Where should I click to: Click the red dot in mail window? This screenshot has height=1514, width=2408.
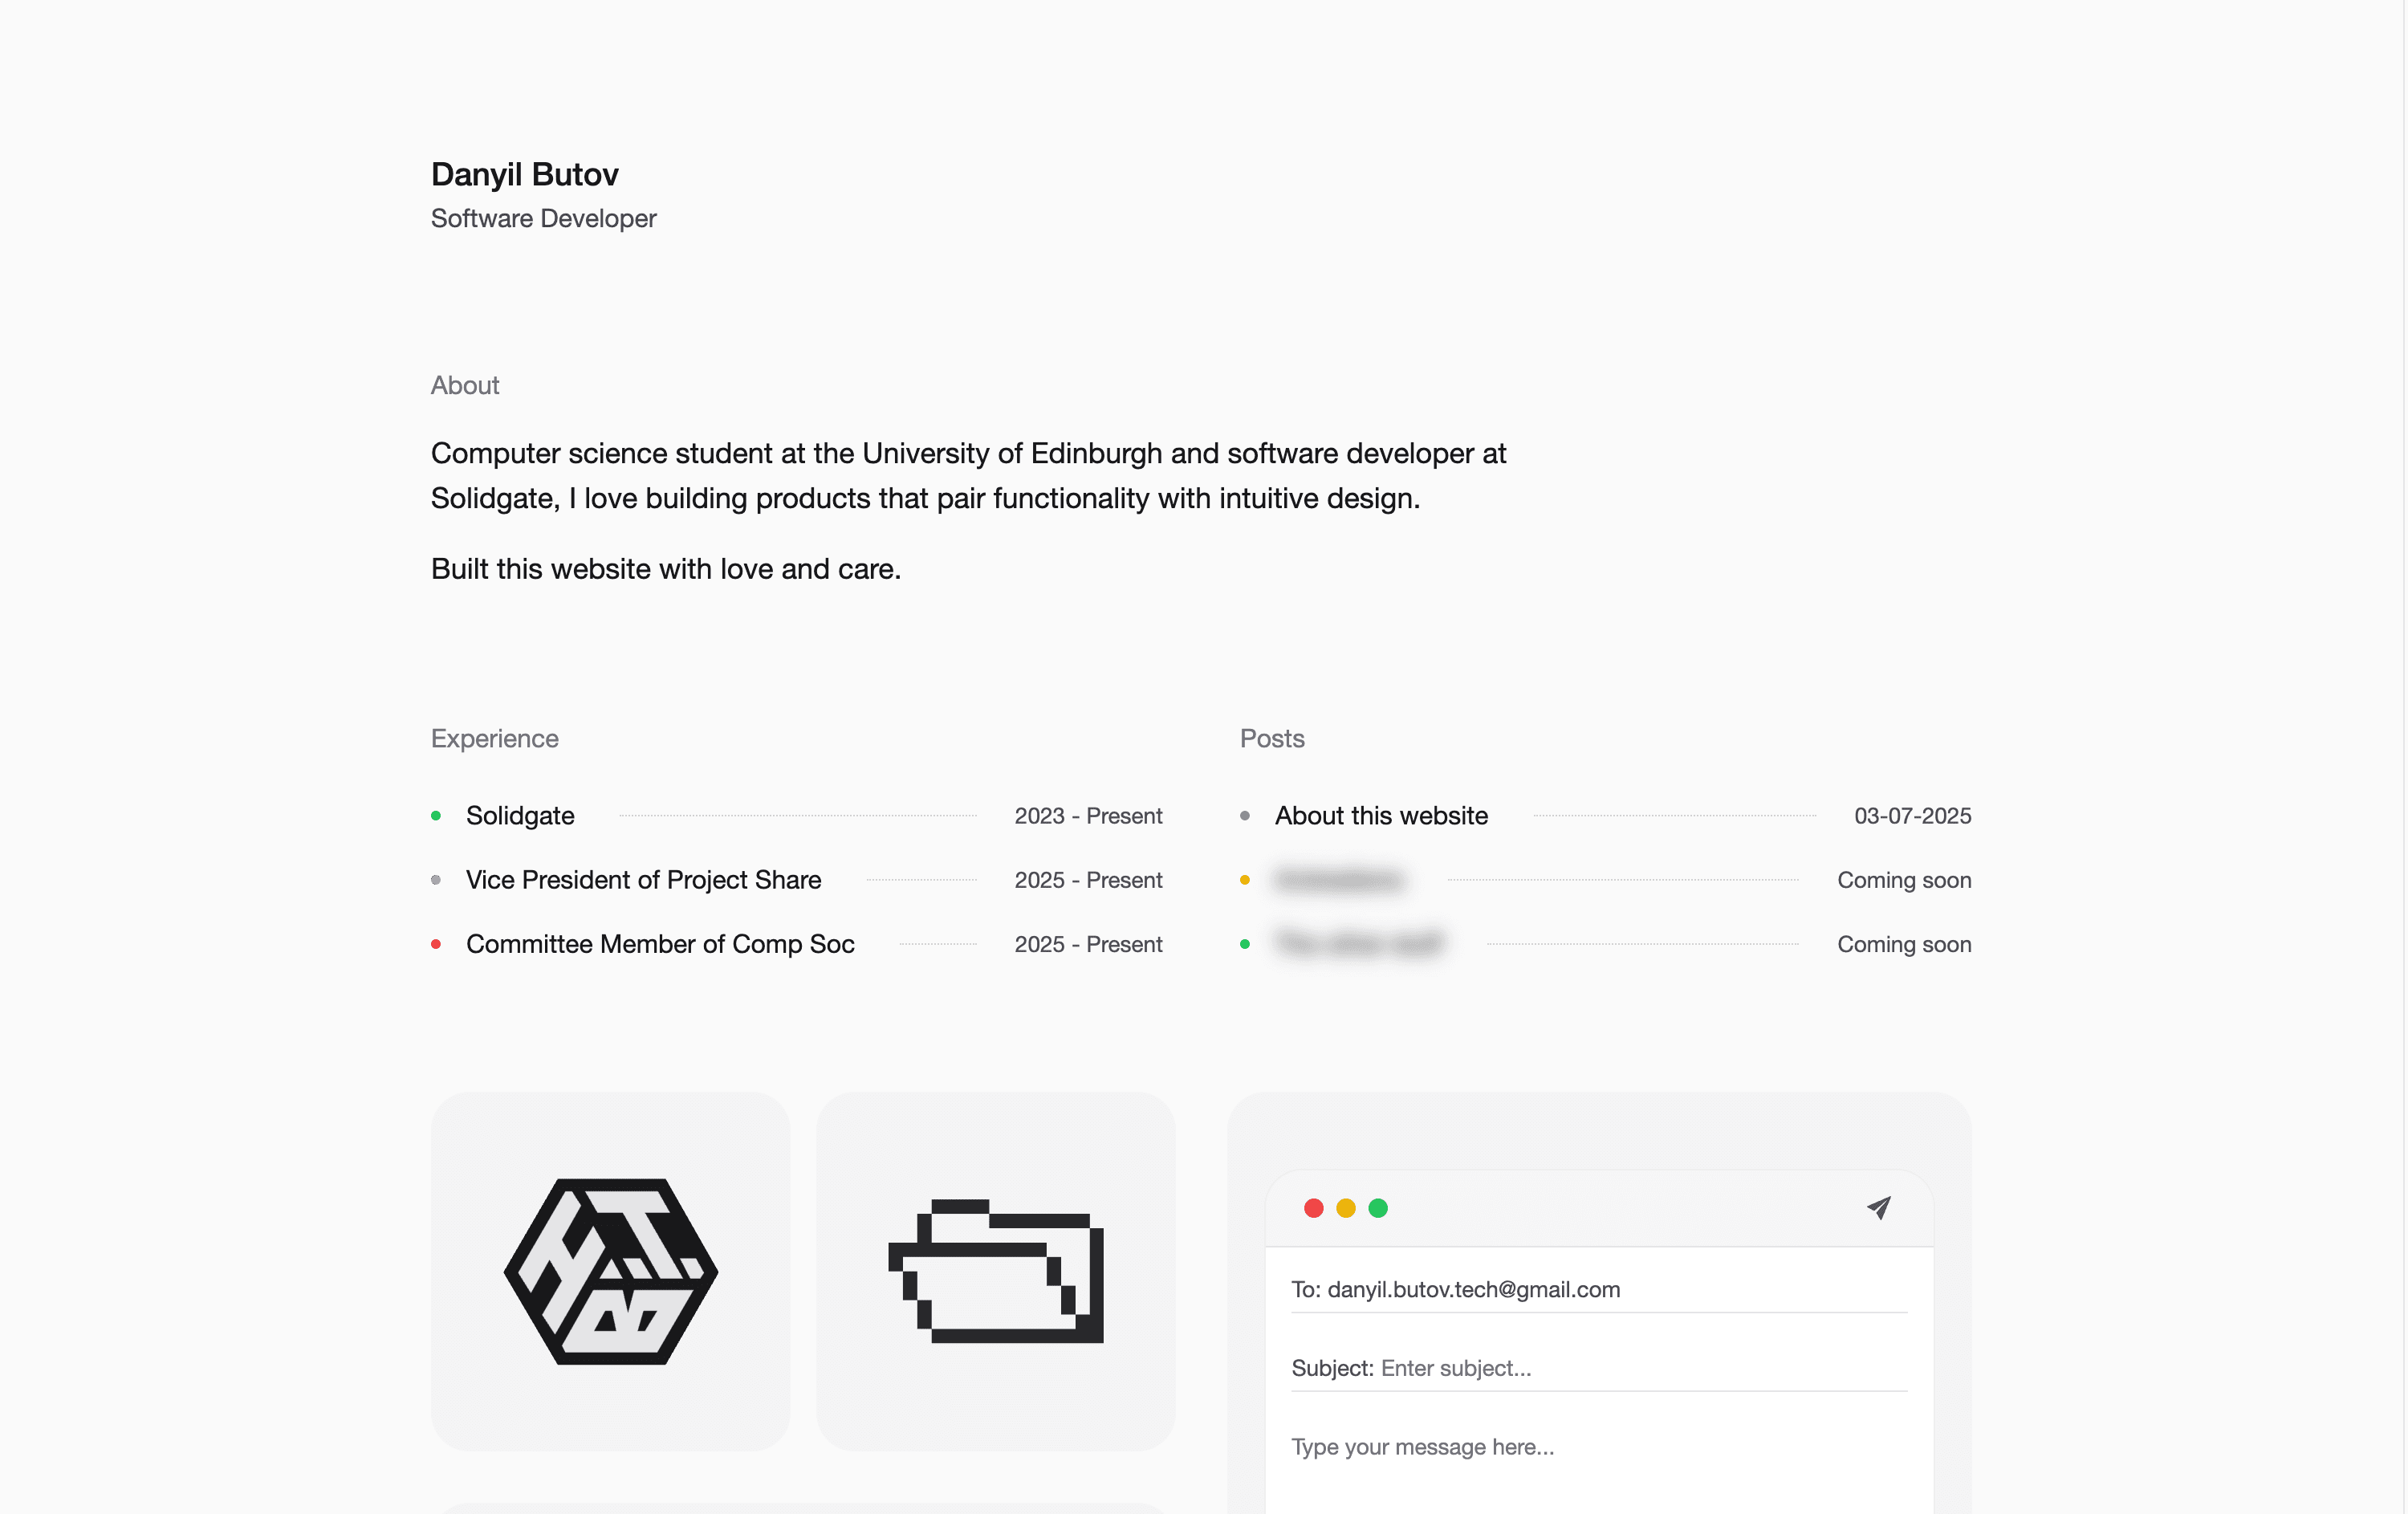[1314, 1208]
